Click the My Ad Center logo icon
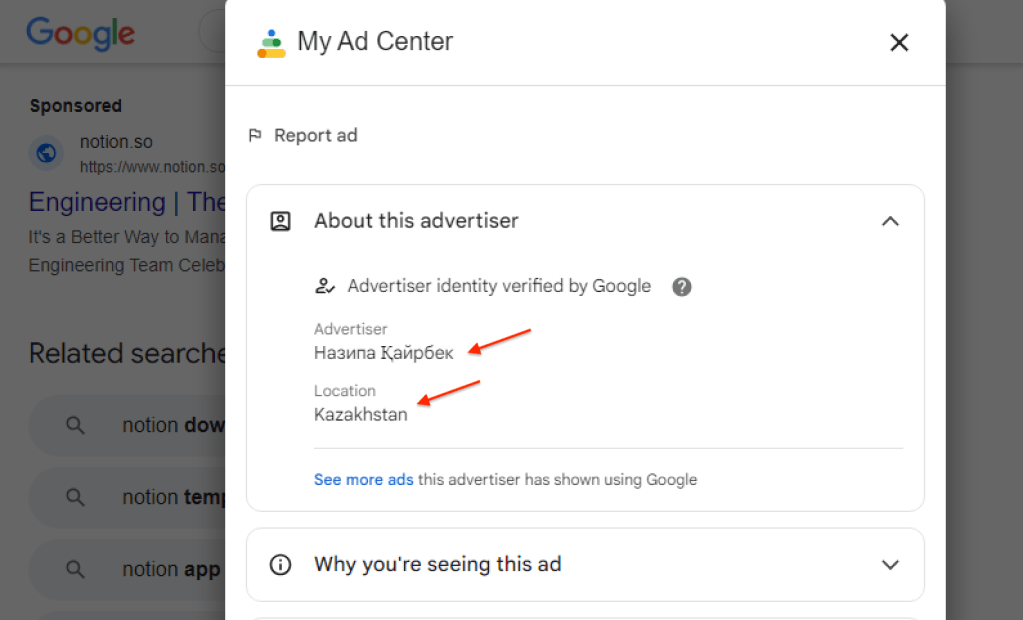This screenshot has height=620, width=1023. 271,43
